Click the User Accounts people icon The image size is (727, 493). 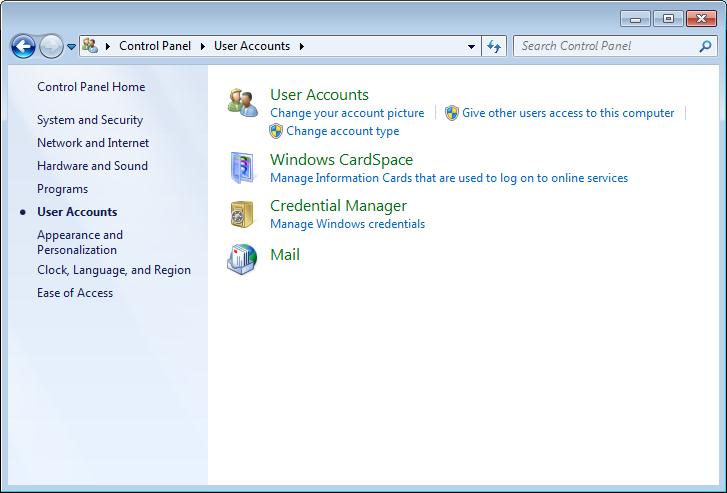pyautogui.click(x=242, y=103)
